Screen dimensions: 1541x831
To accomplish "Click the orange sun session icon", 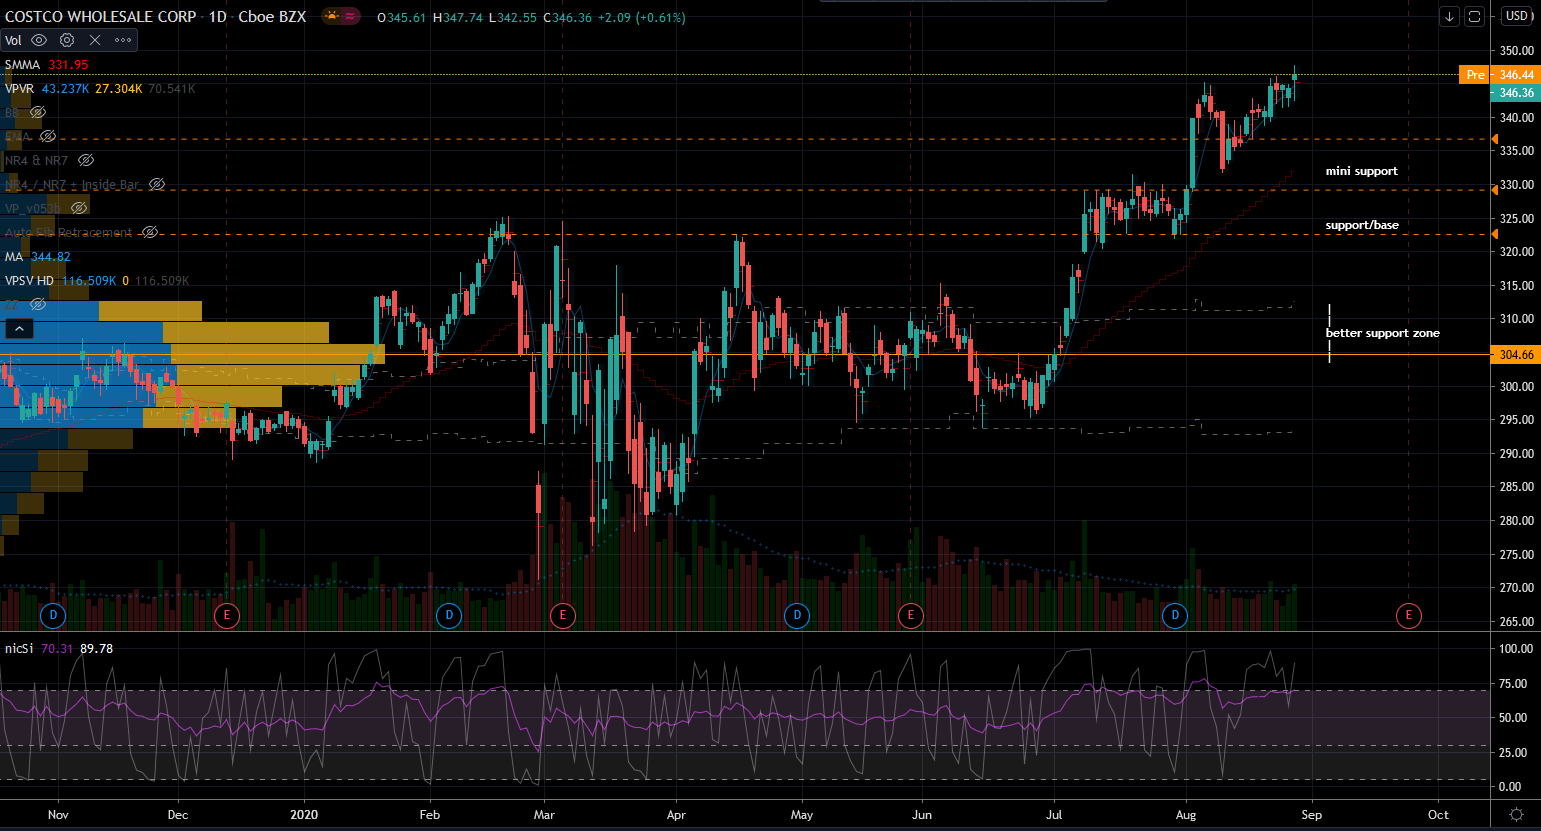I will (331, 17).
